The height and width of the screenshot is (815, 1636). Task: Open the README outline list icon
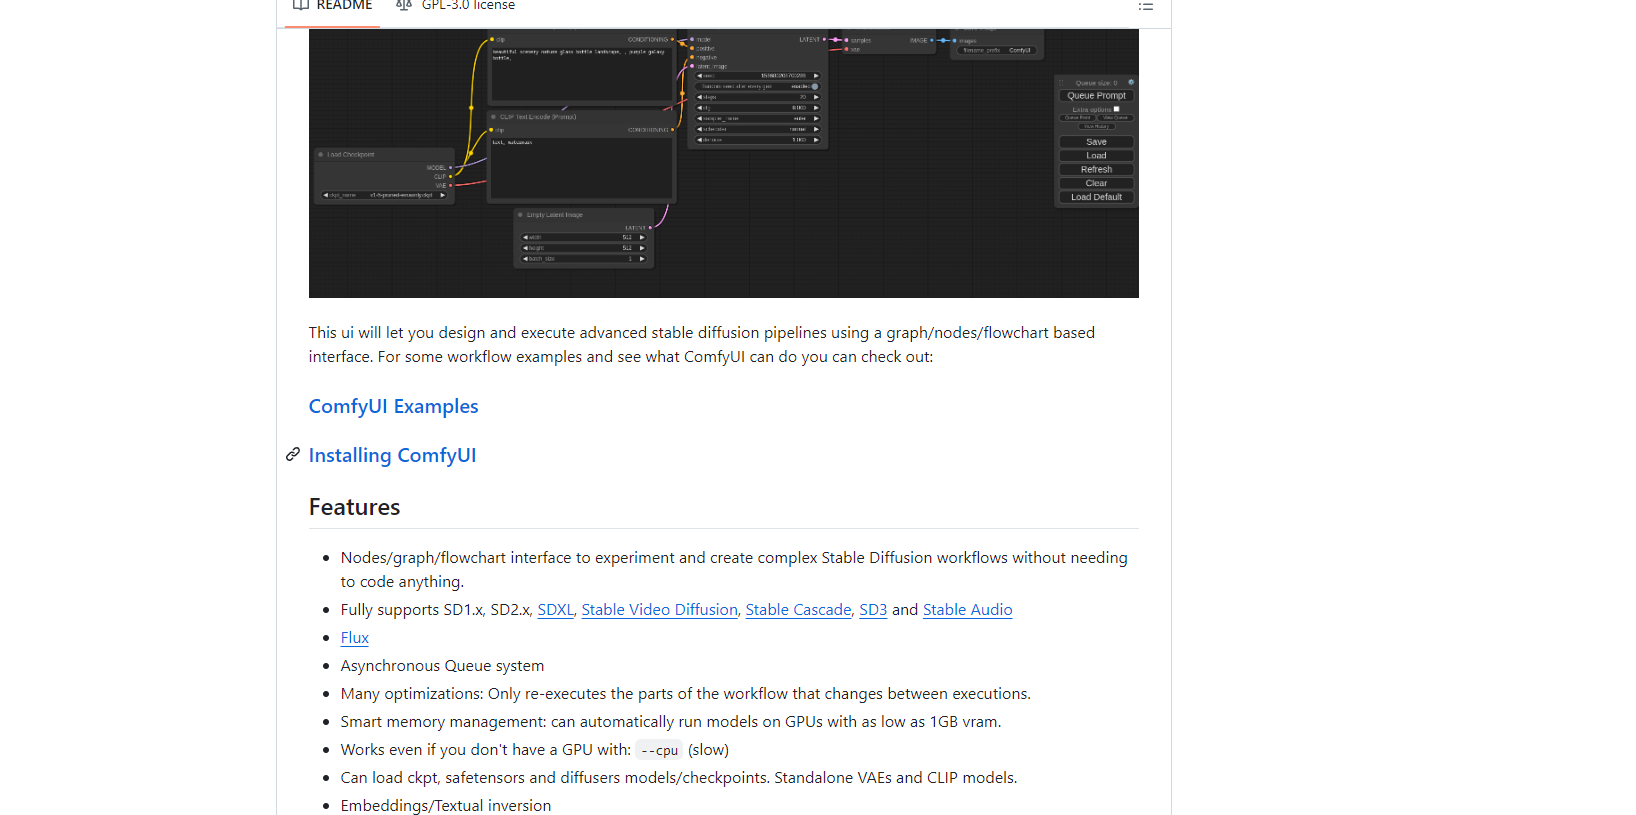coord(1146,7)
